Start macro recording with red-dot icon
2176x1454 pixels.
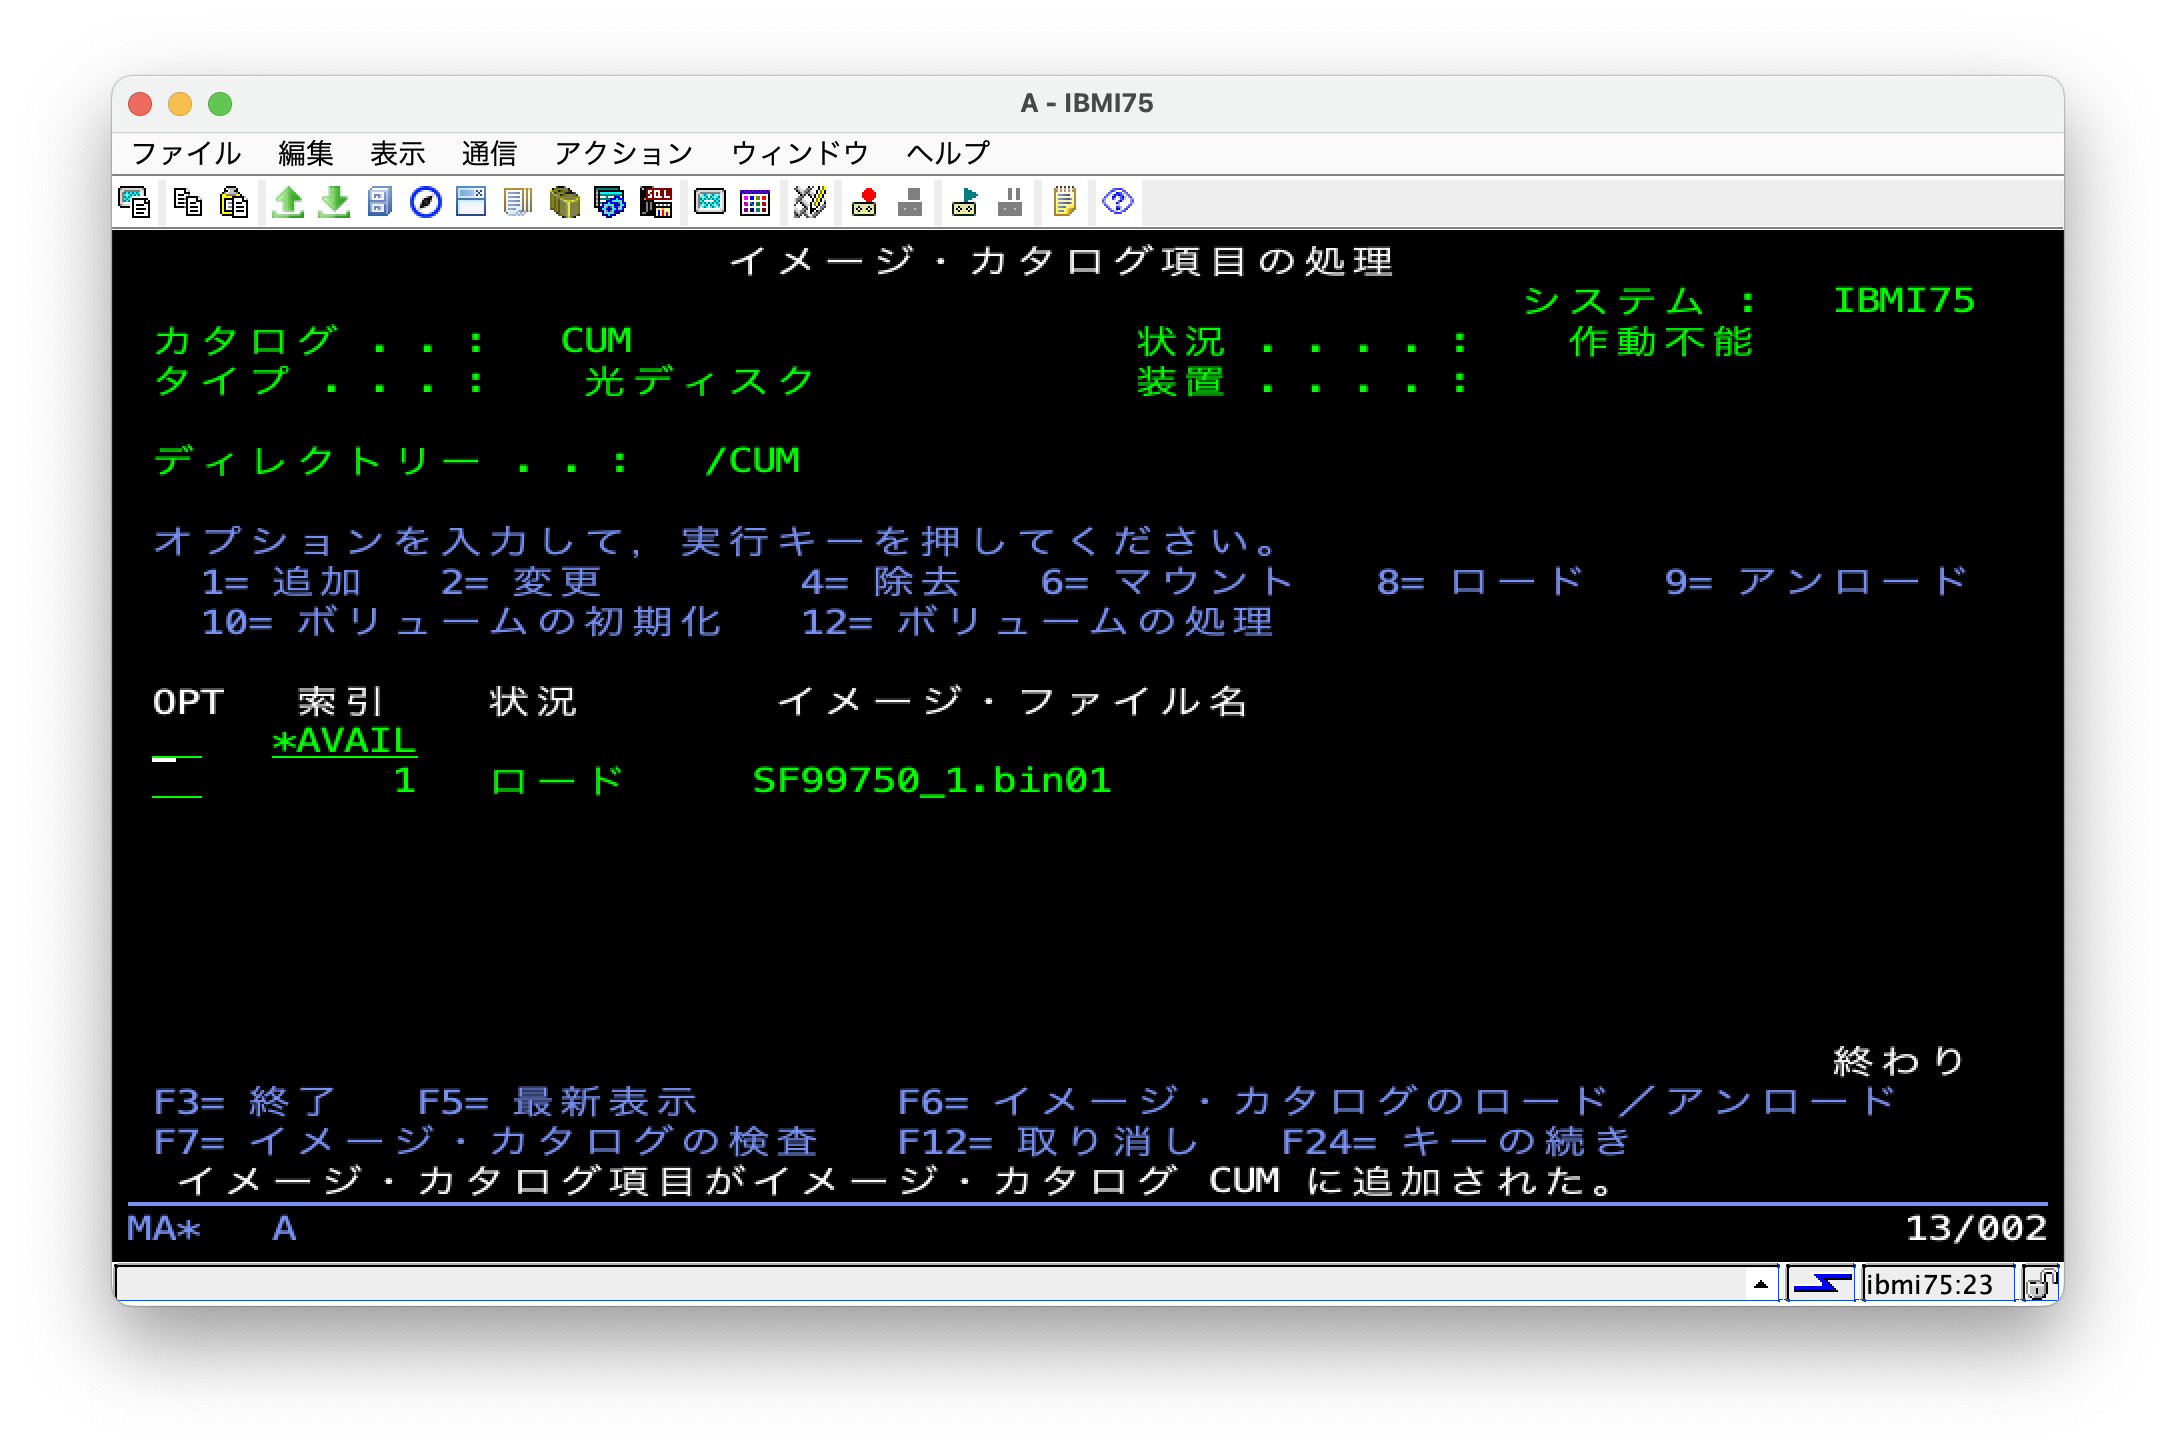864,203
